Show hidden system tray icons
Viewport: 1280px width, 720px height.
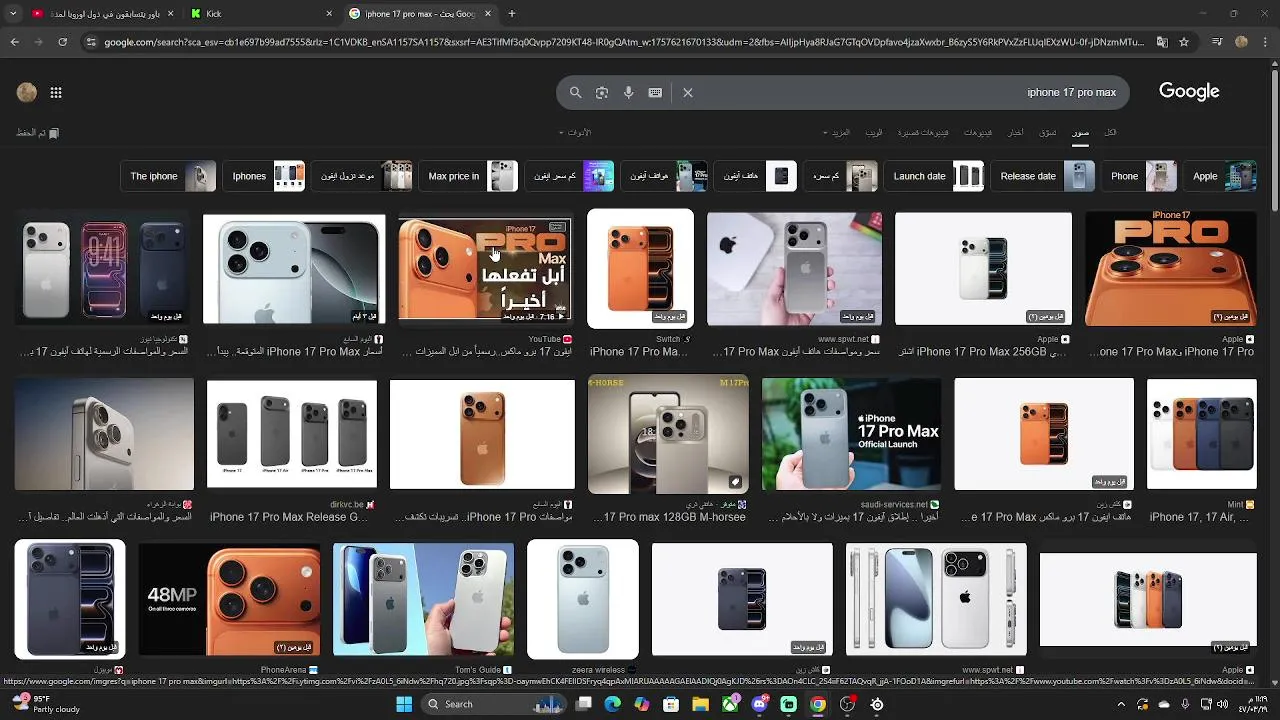pyautogui.click(x=1121, y=704)
